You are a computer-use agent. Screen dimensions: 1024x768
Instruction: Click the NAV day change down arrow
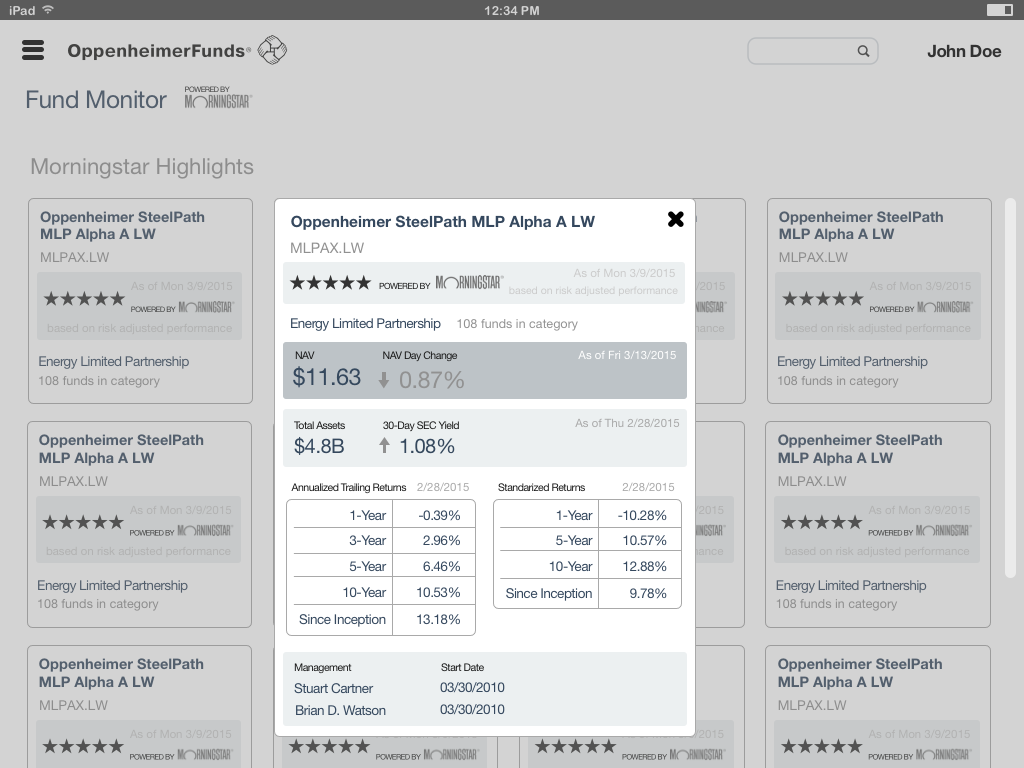tap(384, 379)
